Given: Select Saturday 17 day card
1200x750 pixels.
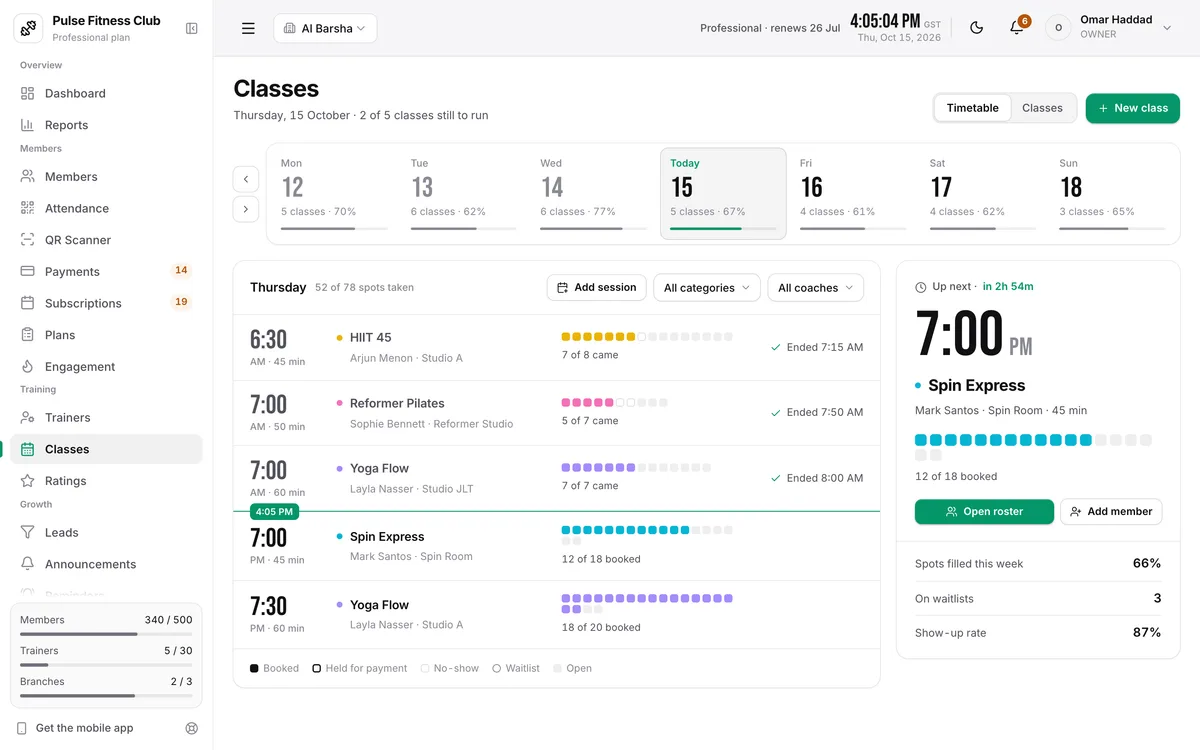Looking at the screenshot, I should (983, 194).
